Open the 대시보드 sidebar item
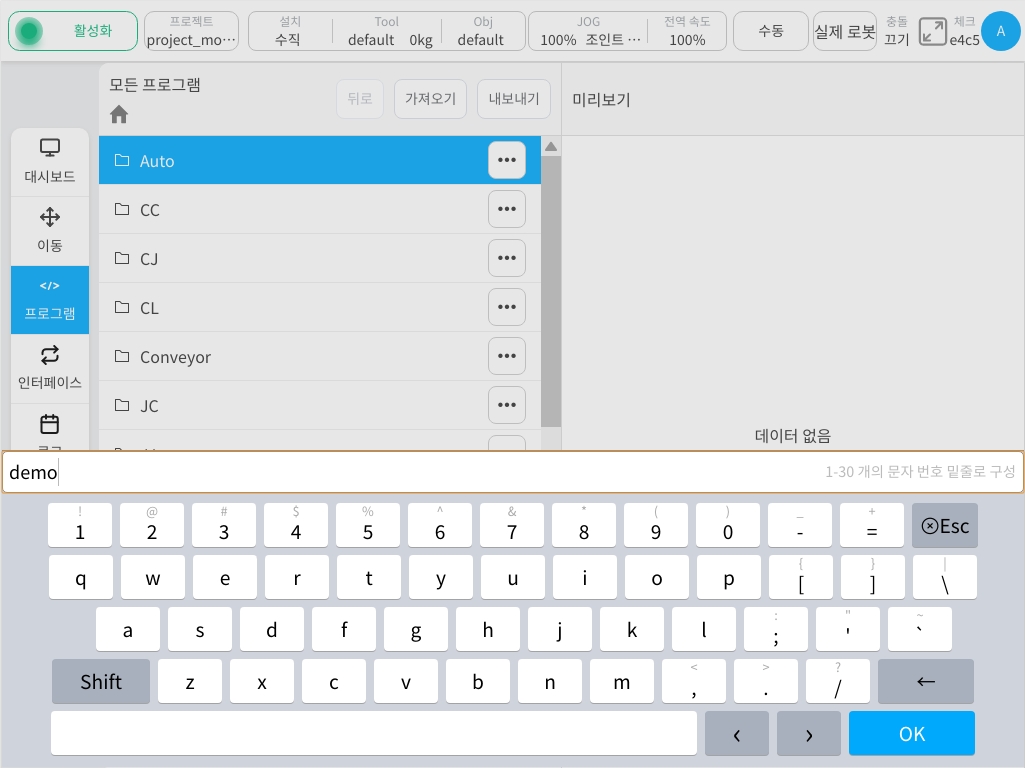The height and width of the screenshot is (768, 1025). click(50, 161)
